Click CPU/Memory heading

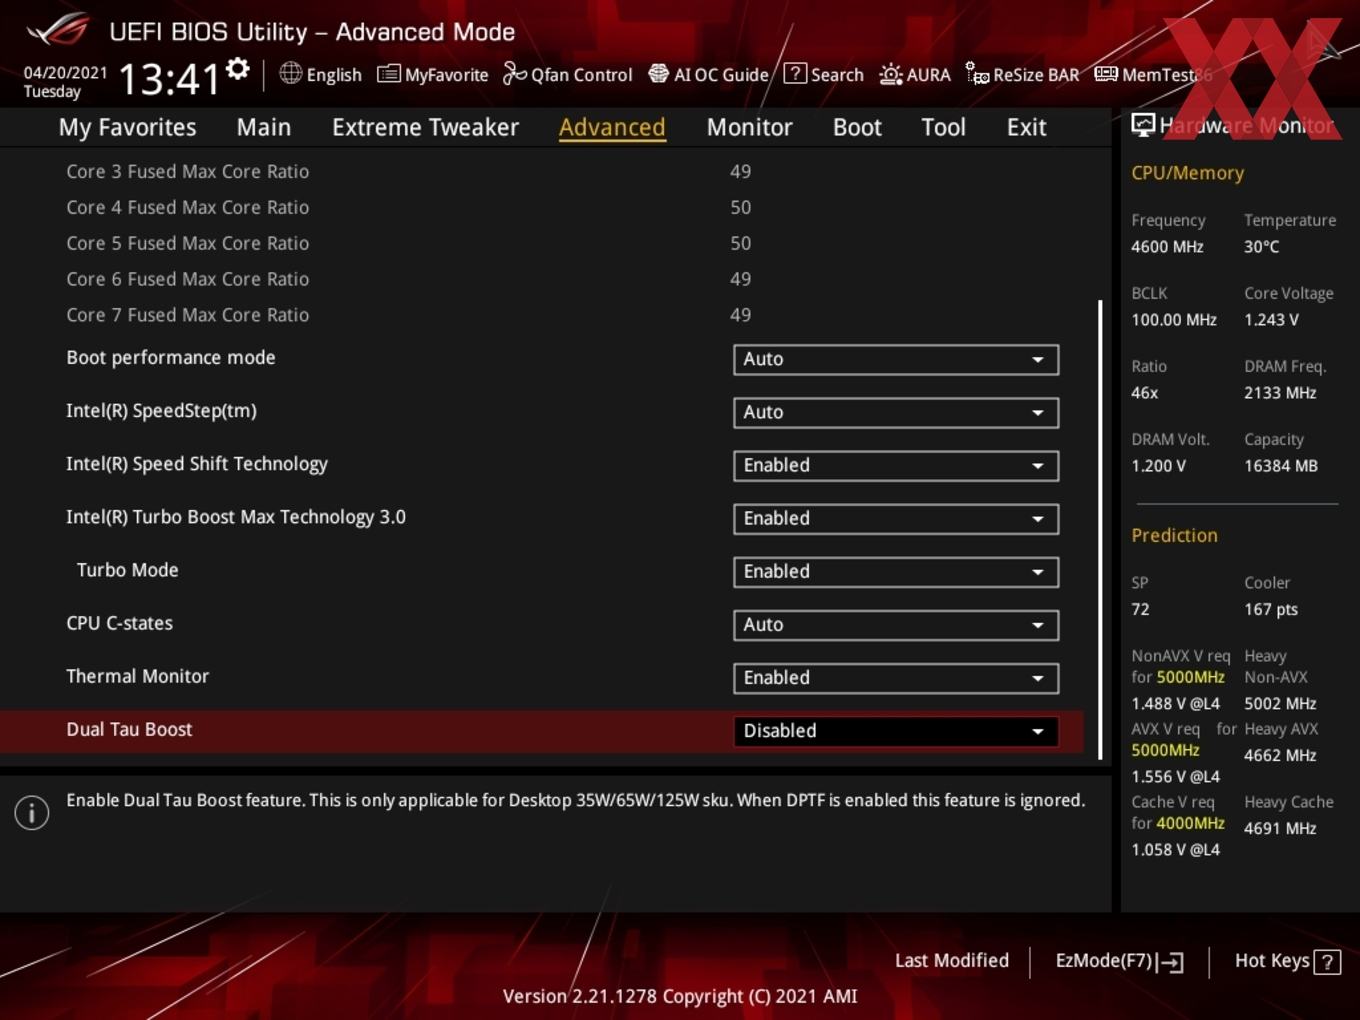coord(1187,172)
